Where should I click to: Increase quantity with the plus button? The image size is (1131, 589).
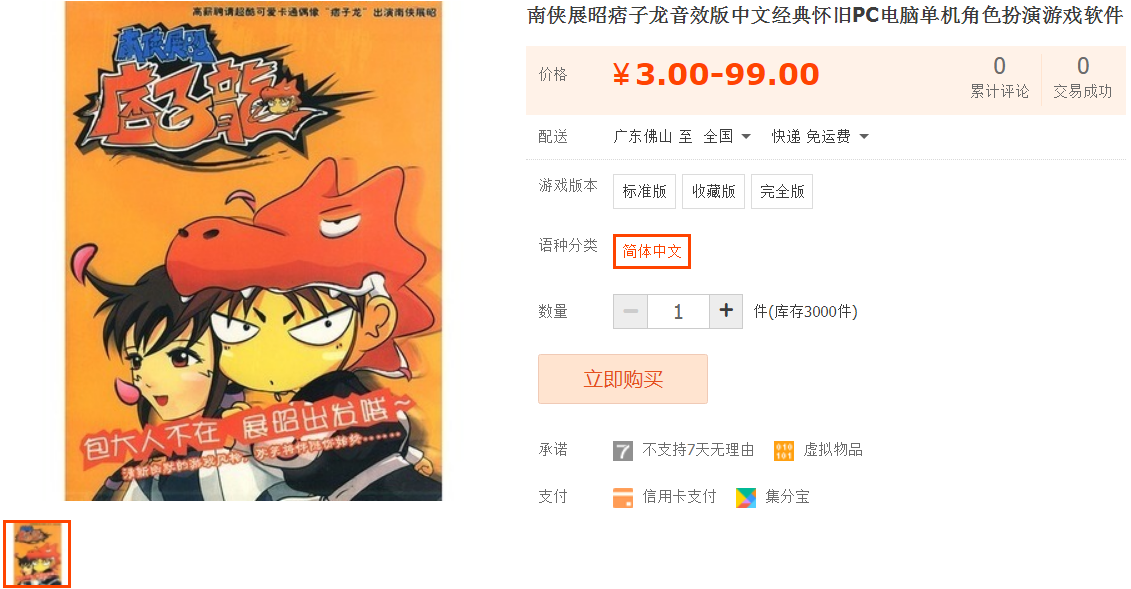(726, 311)
